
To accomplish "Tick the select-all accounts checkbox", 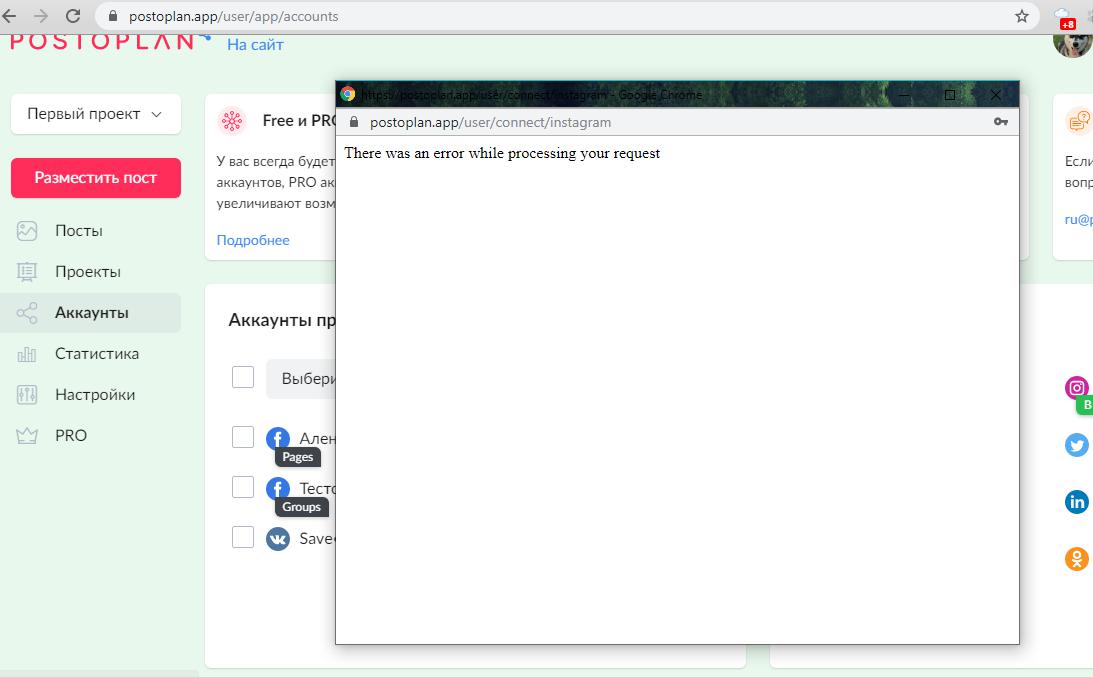I will click(x=243, y=377).
